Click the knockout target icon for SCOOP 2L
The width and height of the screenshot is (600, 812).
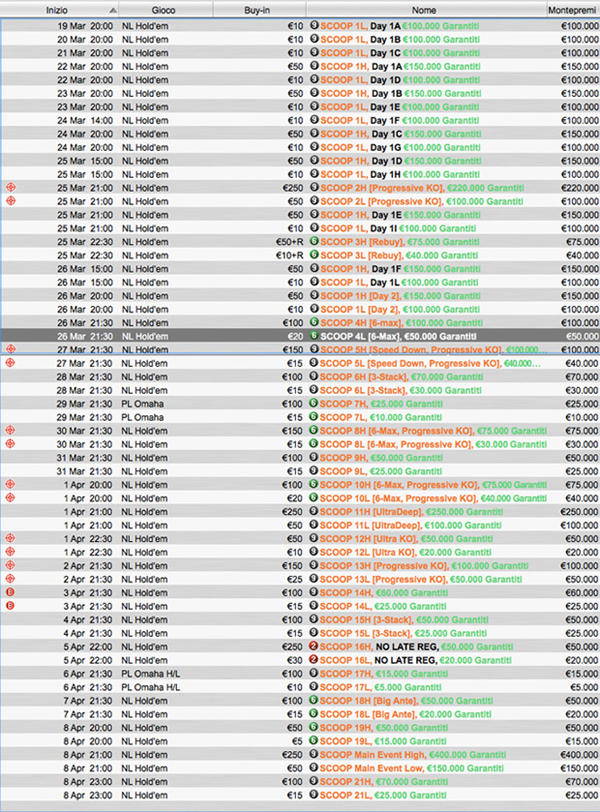pos(10,201)
